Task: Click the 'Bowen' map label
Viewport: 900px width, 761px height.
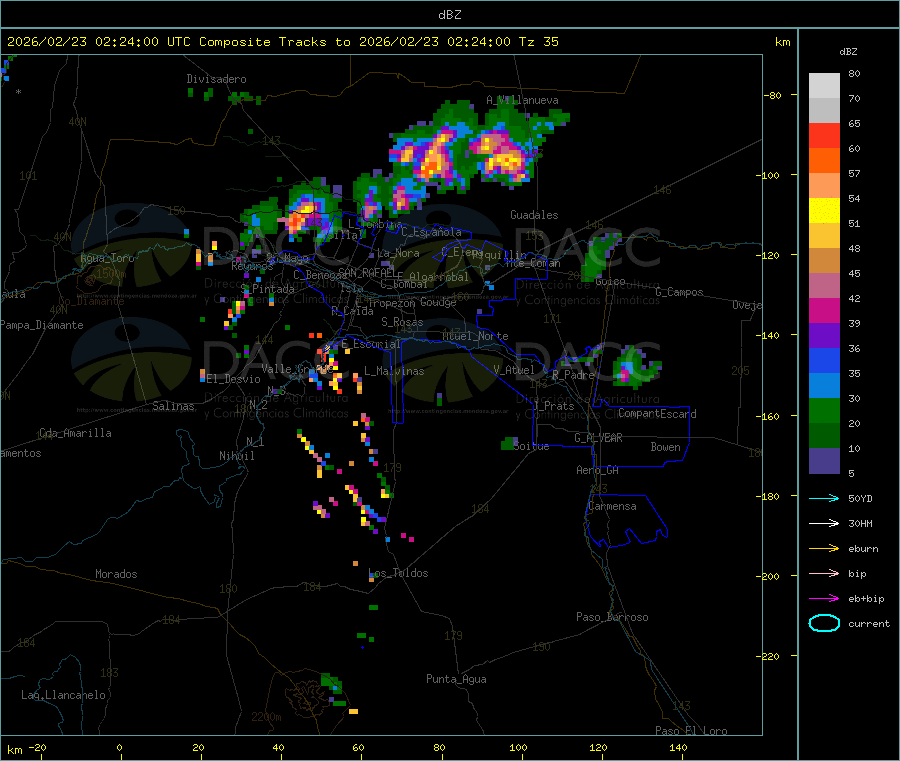Action: 665,447
